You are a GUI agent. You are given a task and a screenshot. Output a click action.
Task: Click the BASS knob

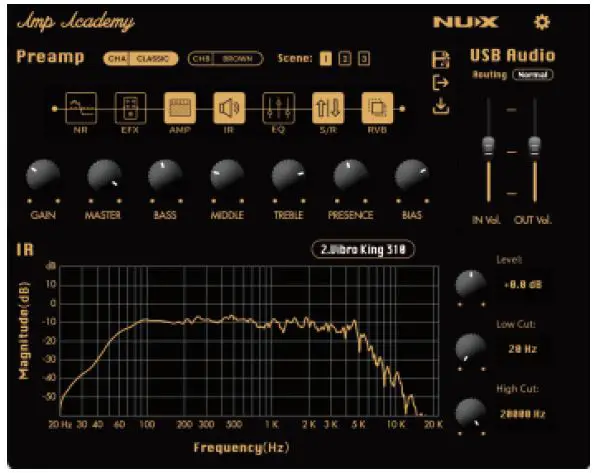pyautogui.click(x=165, y=176)
